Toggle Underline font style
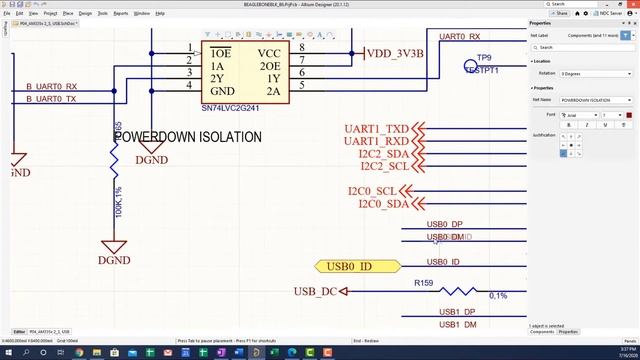Screen dimensions: 640x360 (x=605, y=125)
